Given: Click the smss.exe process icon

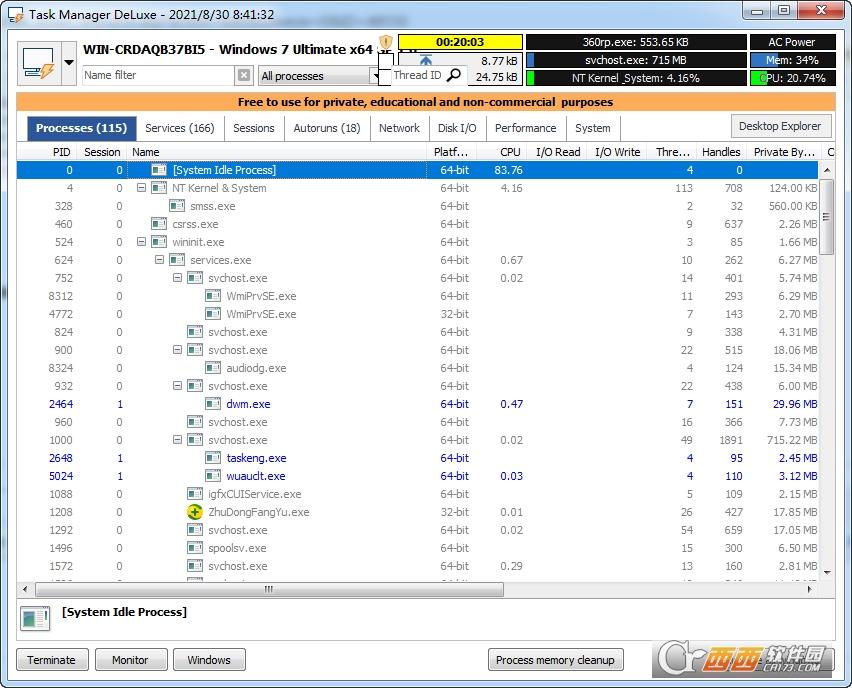Looking at the screenshot, I should click(x=177, y=206).
